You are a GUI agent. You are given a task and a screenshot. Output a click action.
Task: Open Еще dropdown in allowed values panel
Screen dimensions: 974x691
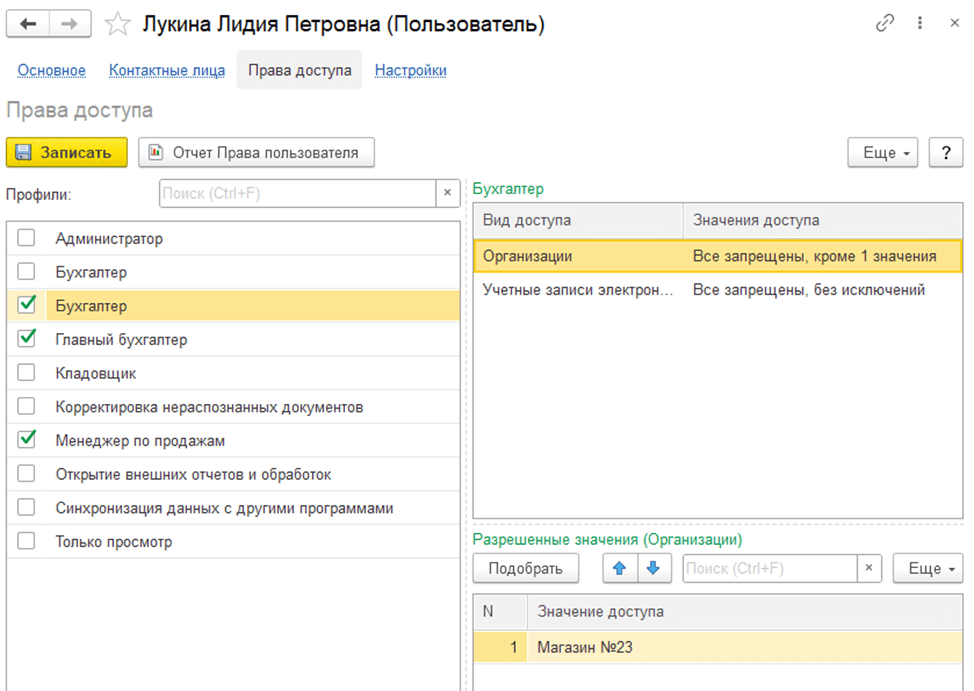point(927,569)
